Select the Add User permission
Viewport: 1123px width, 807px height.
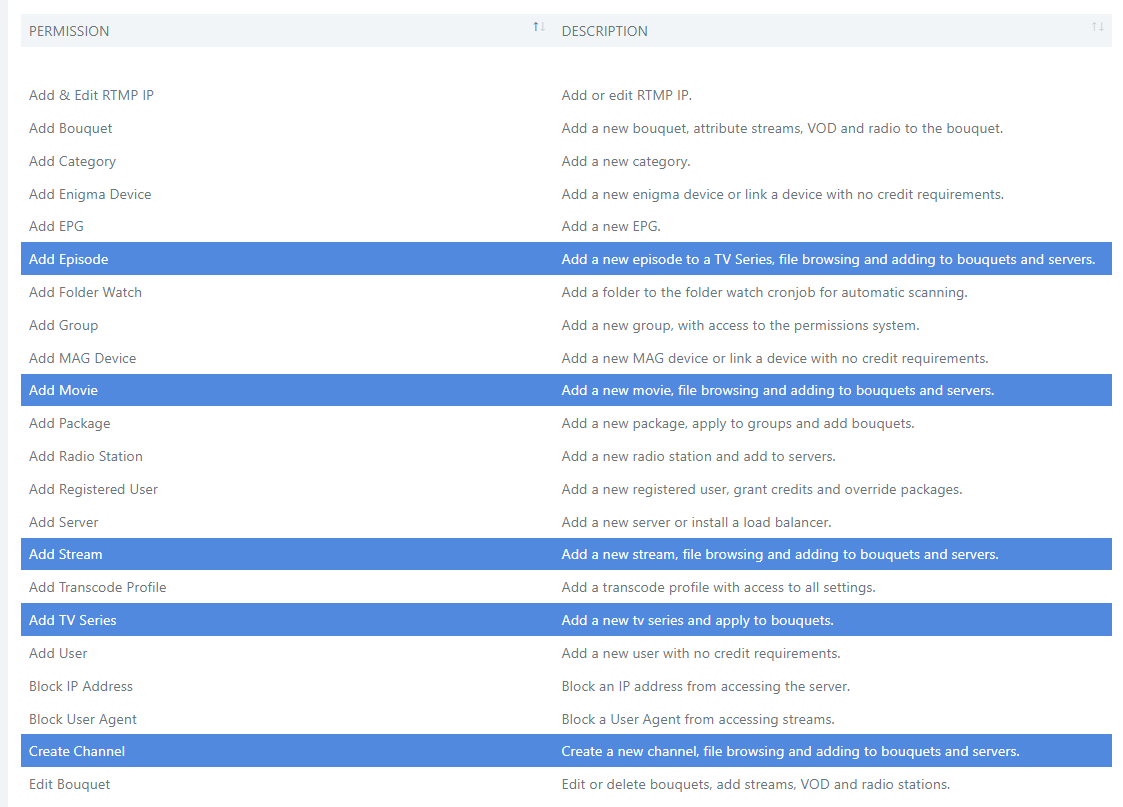(567, 653)
